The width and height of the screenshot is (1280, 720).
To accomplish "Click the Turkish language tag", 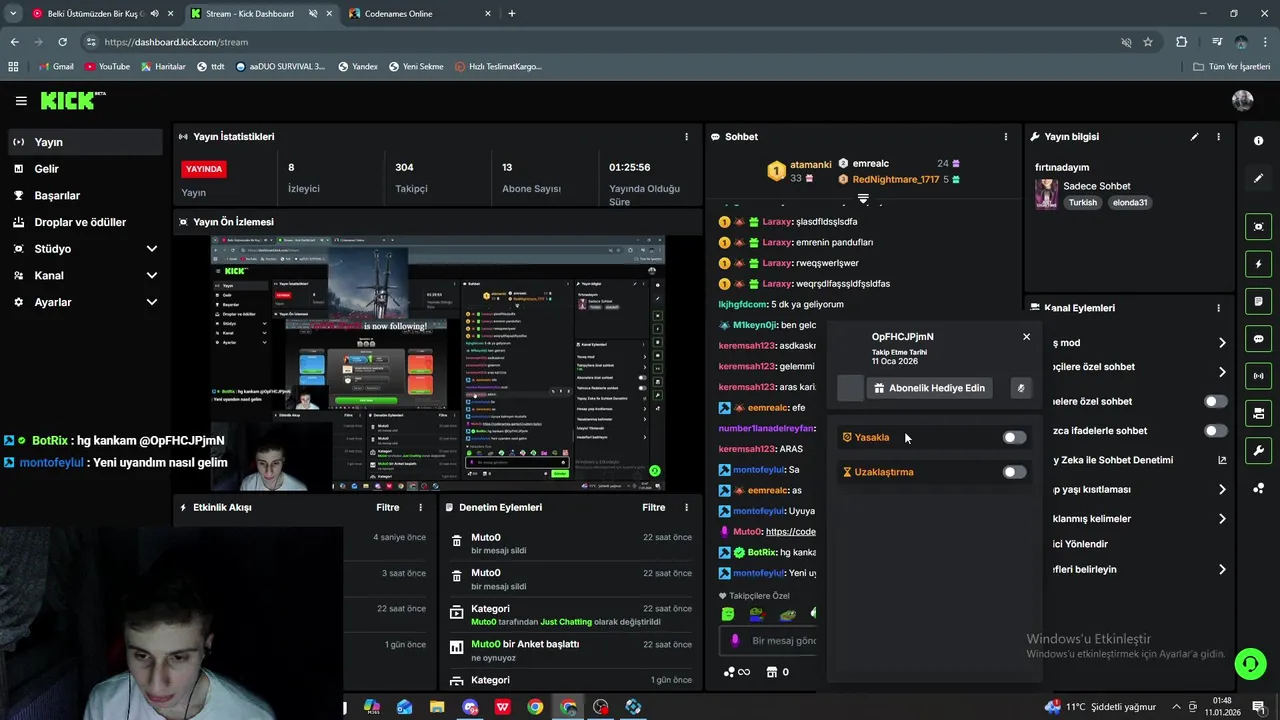I will [1082, 202].
